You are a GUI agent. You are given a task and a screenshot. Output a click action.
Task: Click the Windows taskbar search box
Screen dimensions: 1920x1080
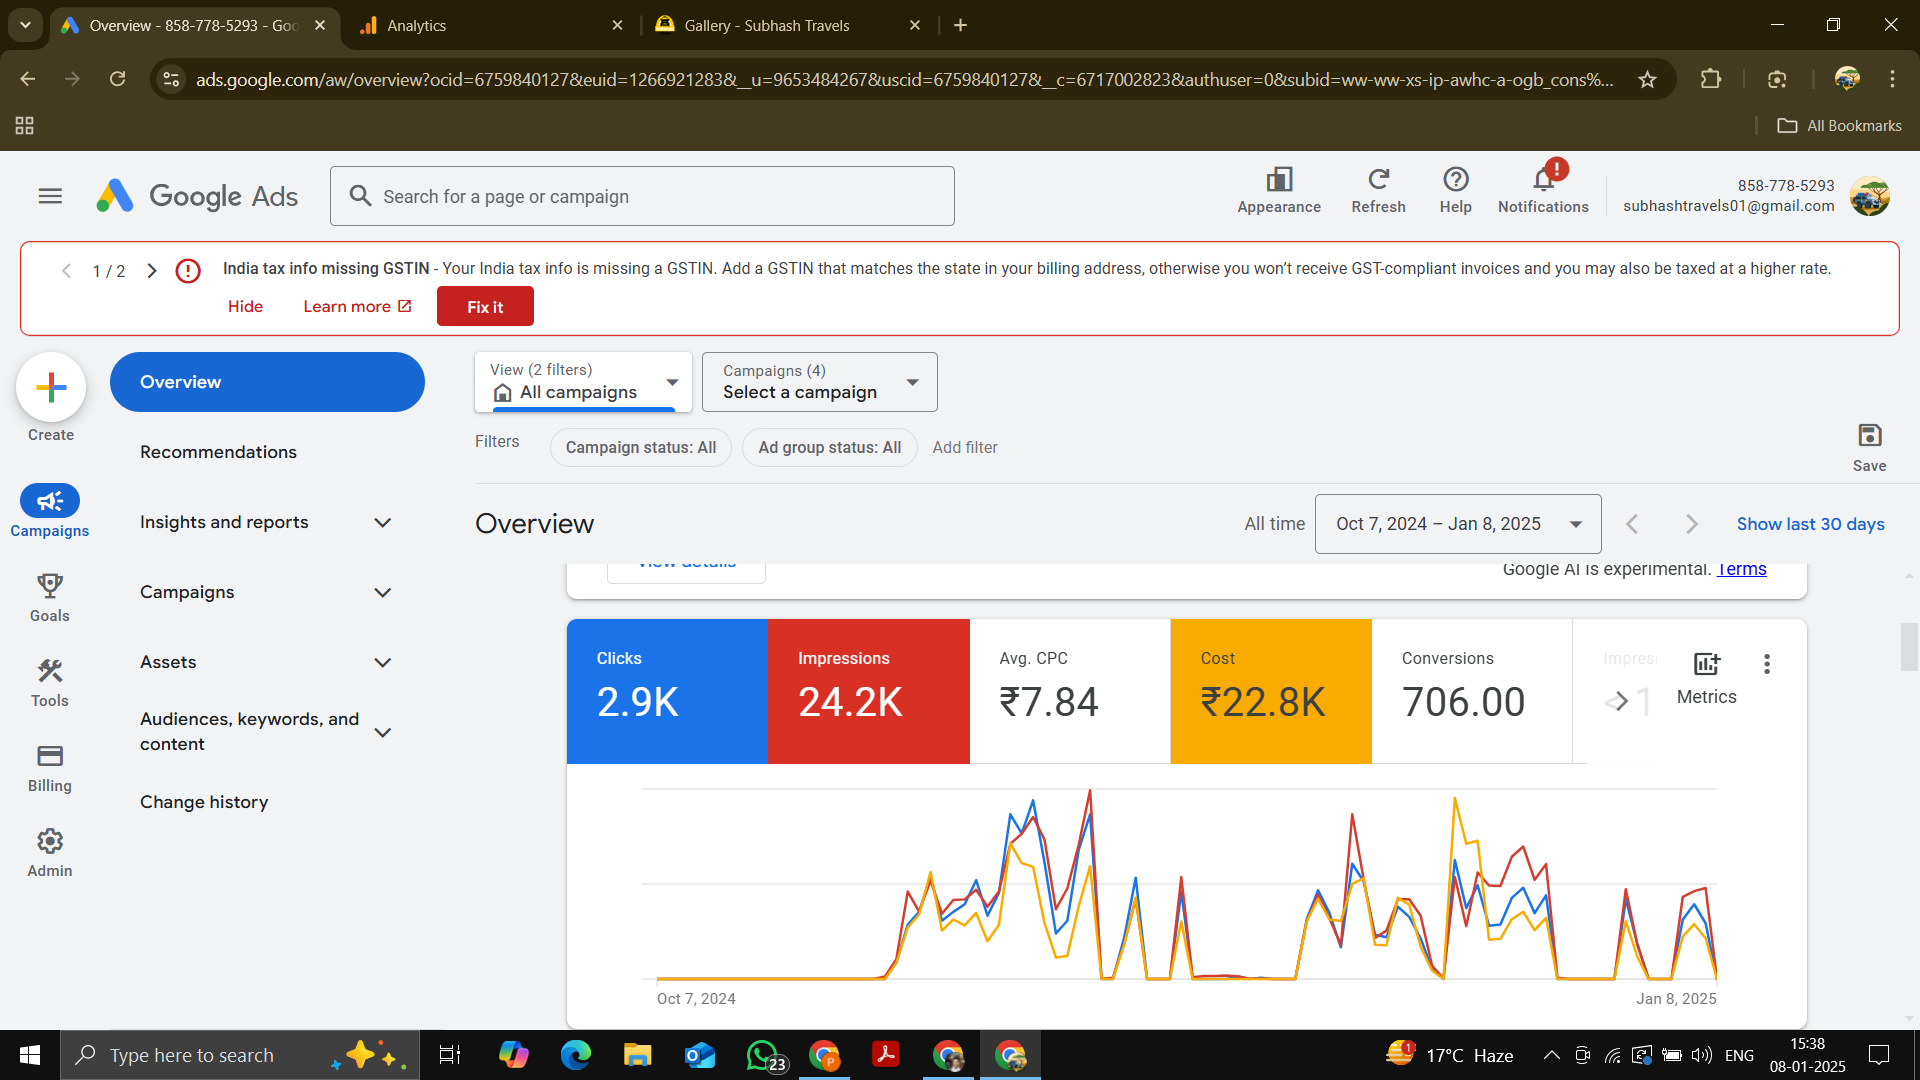pyautogui.click(x=240, y=1055)
